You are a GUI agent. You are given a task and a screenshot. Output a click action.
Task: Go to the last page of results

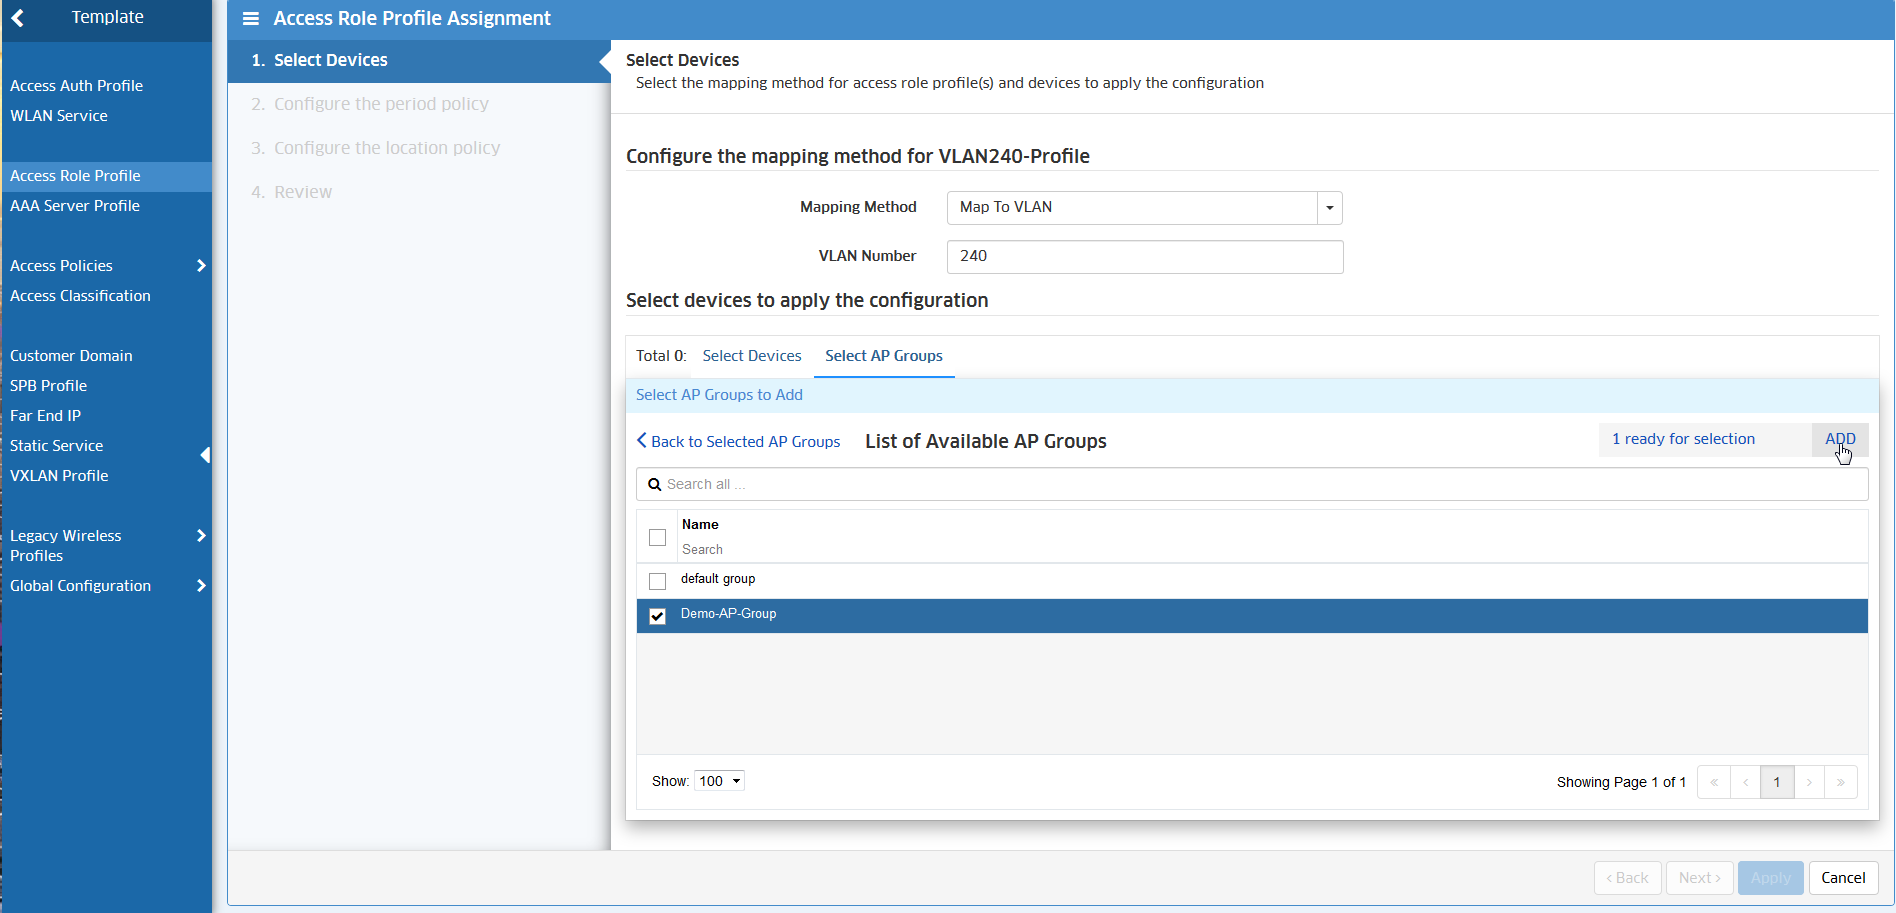pos(1840,782)
